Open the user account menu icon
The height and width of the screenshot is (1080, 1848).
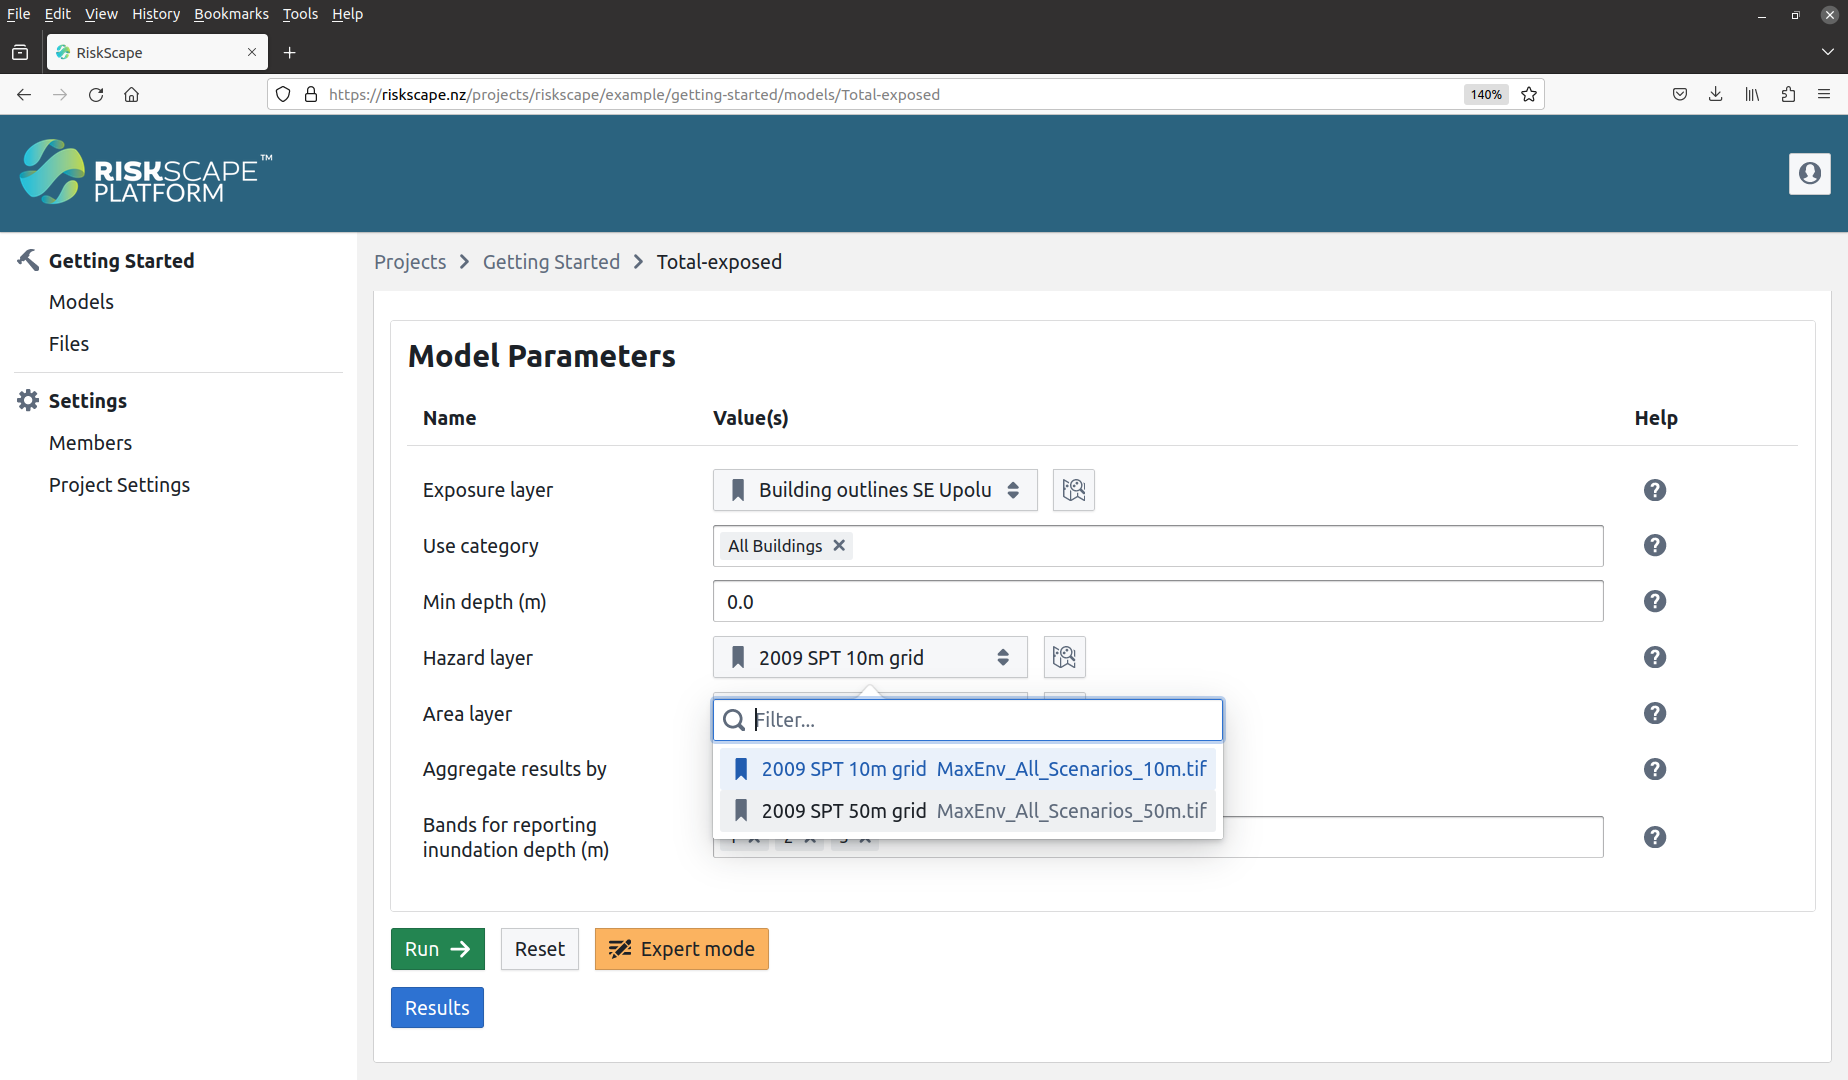point(1809,174)
